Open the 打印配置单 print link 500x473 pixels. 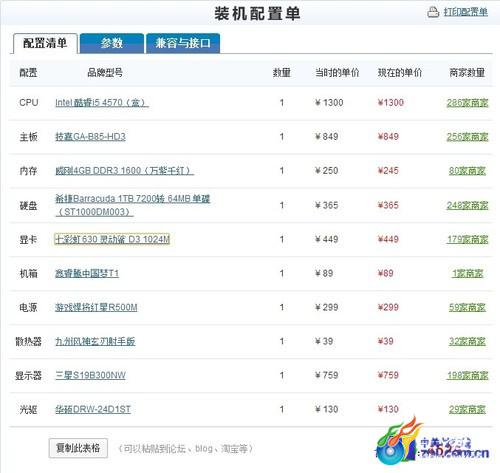coord(466,12)
